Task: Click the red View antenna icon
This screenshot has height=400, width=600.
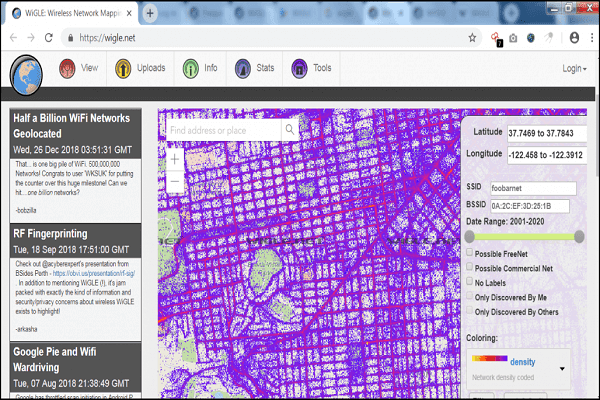Action: pyautogui.click(x=68, y=69)
